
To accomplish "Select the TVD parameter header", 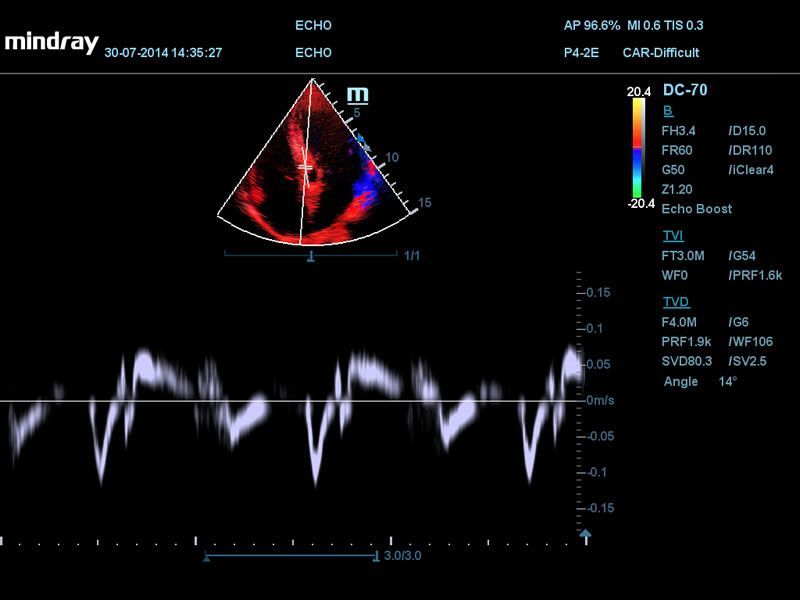I will [x=676, y=302].
